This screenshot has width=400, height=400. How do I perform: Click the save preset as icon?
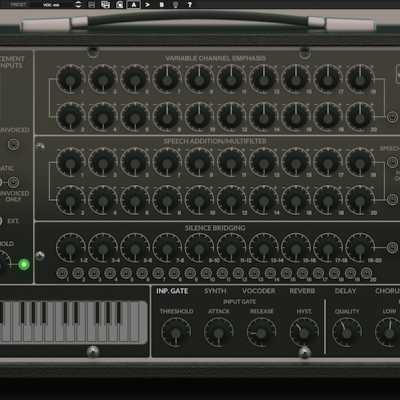(x=106, y=5)
